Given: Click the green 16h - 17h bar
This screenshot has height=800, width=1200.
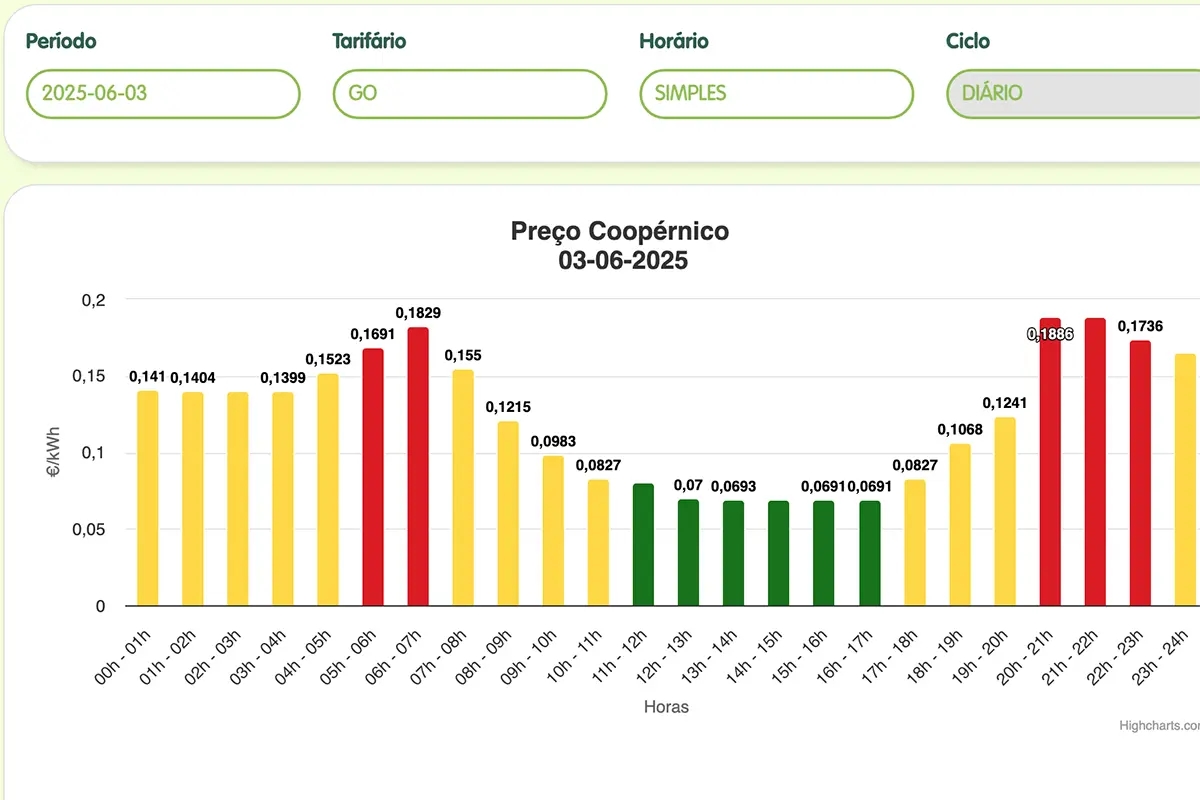Looking at the screenshot, I should point(870,553).
